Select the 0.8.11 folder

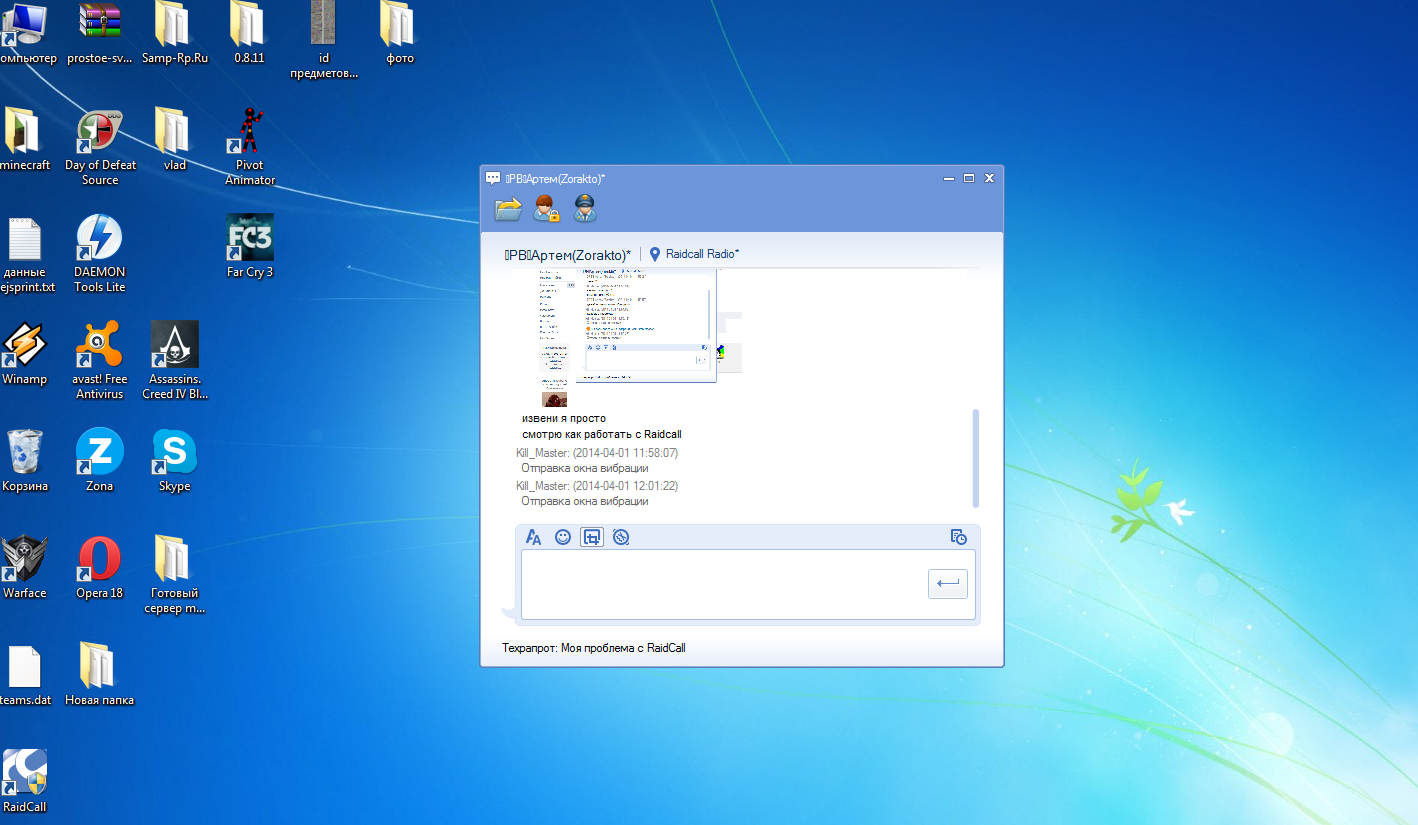[x=249, y=33]
